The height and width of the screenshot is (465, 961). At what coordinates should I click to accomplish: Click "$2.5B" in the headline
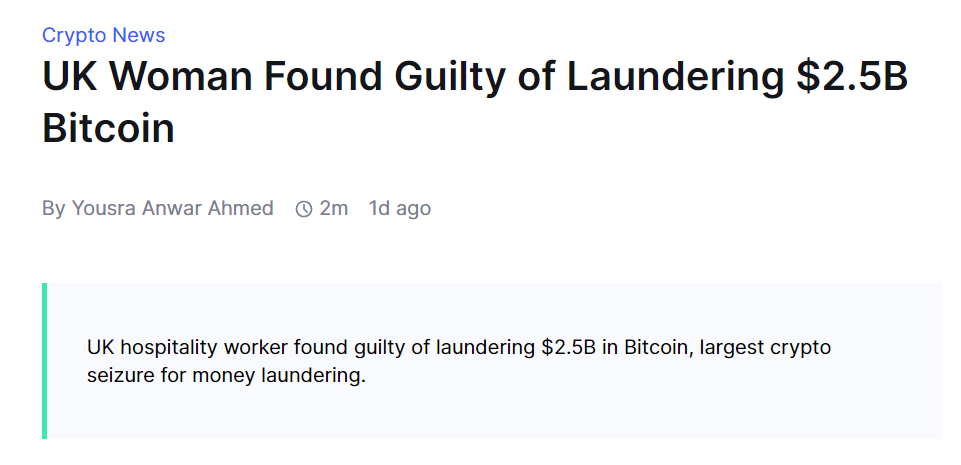pyautogui.click(x=851, y=79)
